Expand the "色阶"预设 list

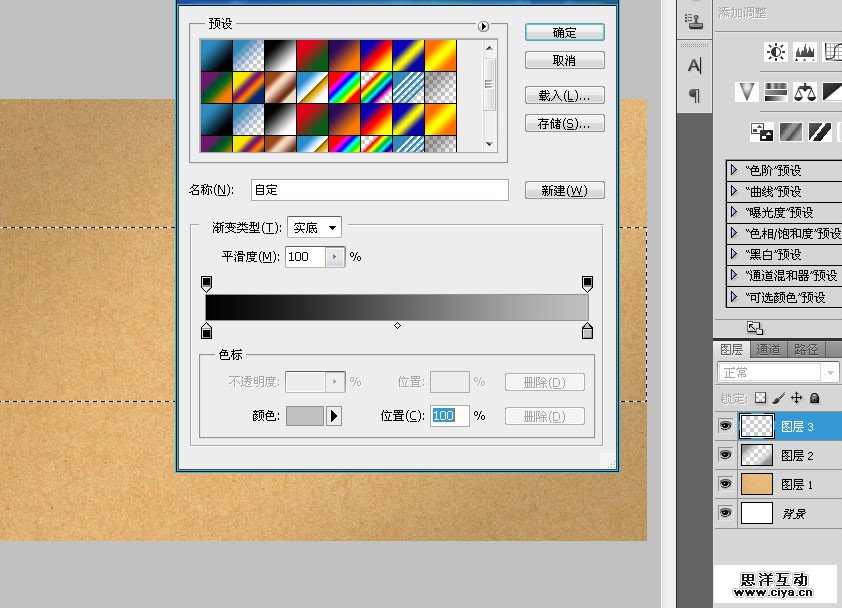point(734,170)
